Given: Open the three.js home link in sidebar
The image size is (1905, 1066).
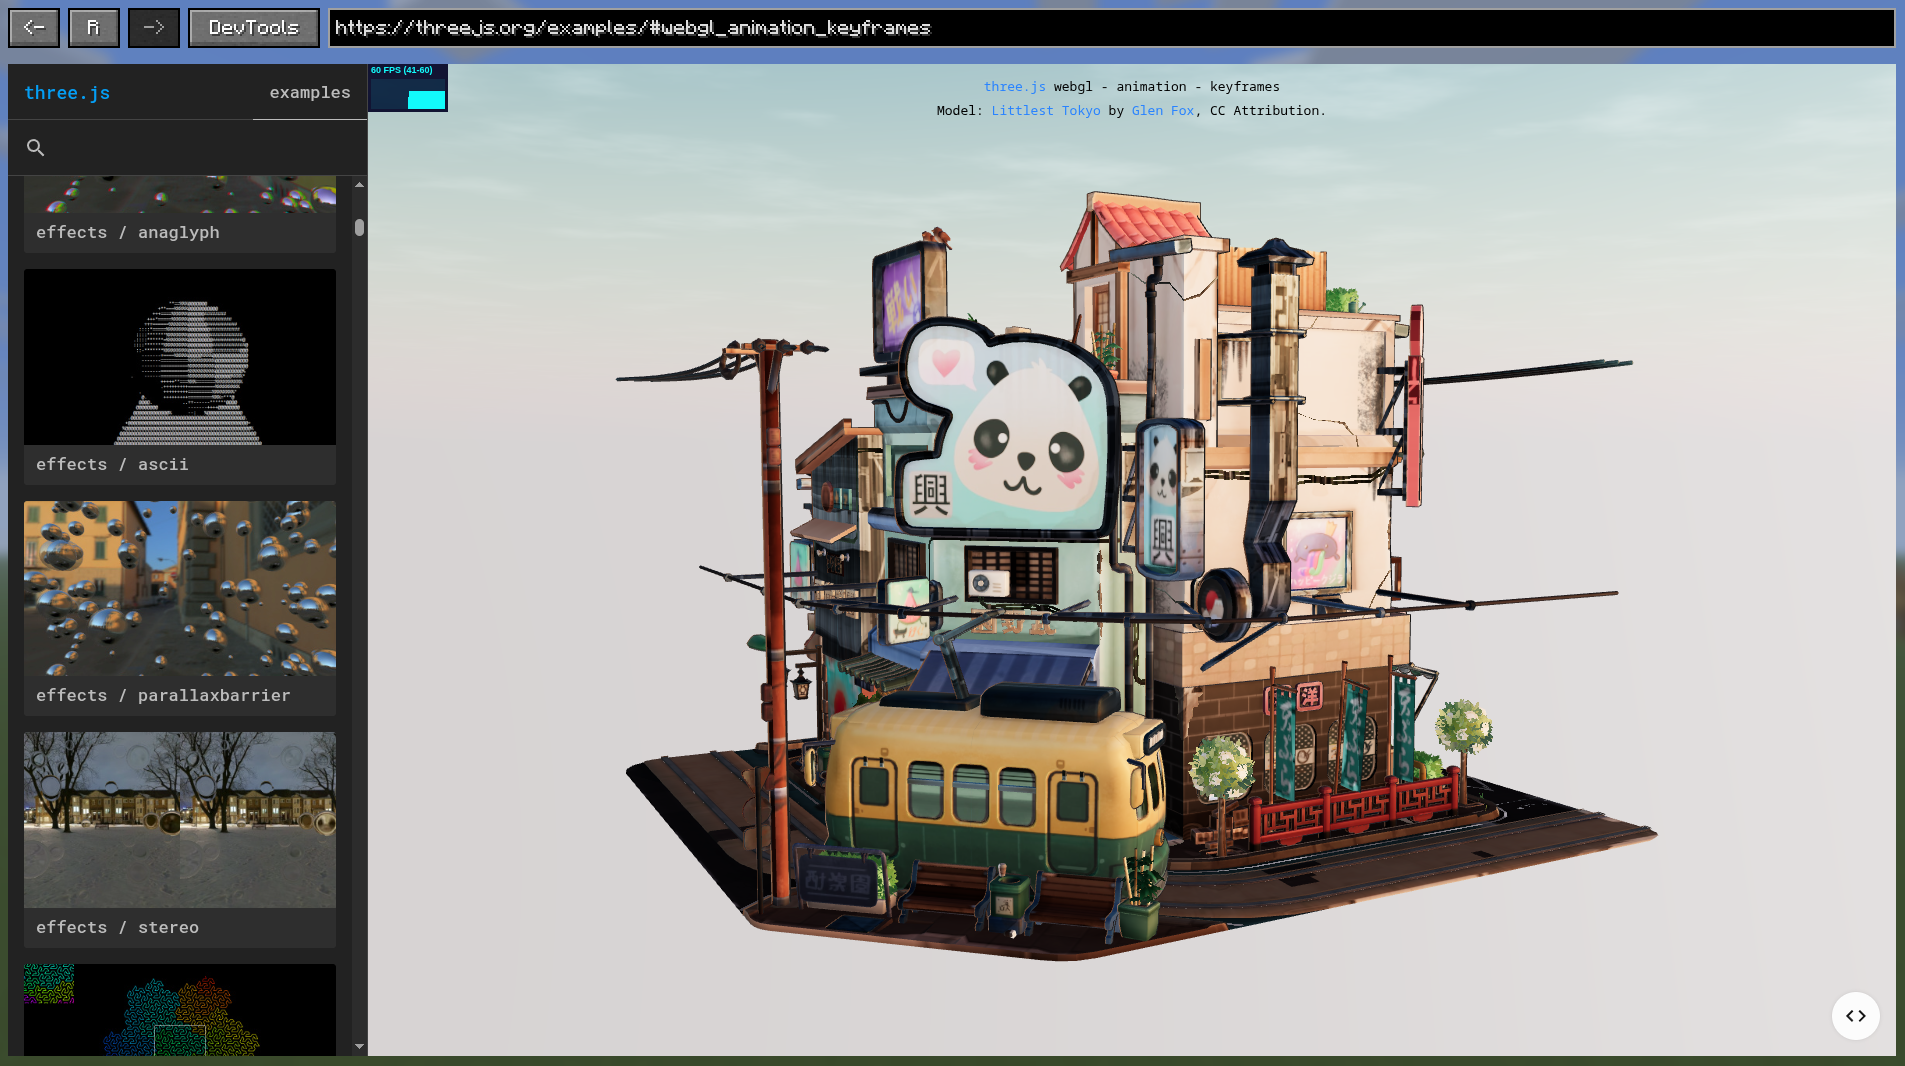Looking at the screenshot, I should (67, 93).
